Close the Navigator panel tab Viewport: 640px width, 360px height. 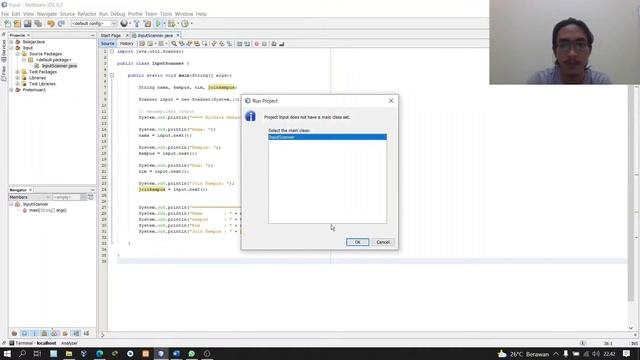pos(30,190)
